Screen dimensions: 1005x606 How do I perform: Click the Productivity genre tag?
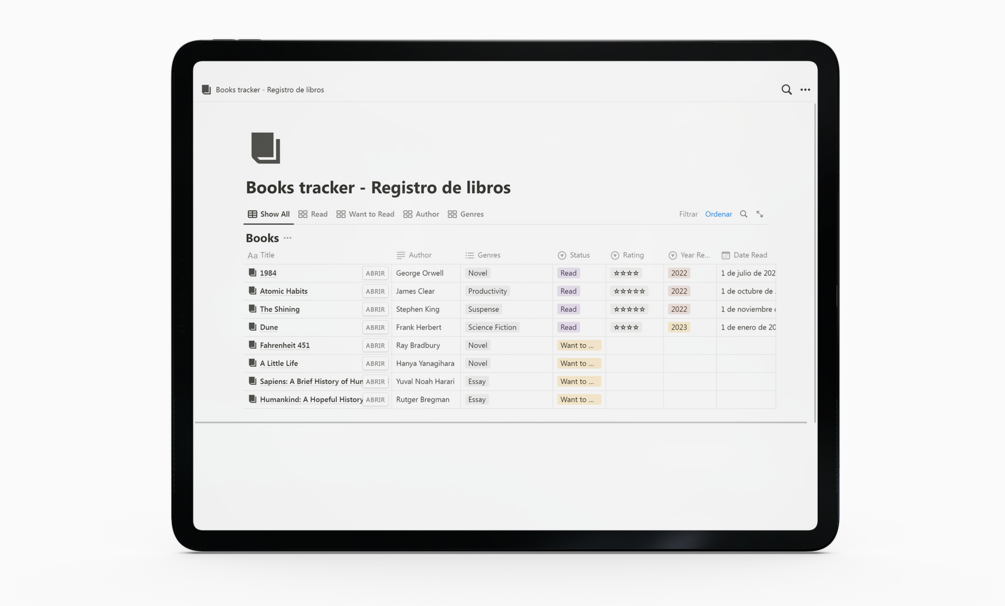pos(487,291)
